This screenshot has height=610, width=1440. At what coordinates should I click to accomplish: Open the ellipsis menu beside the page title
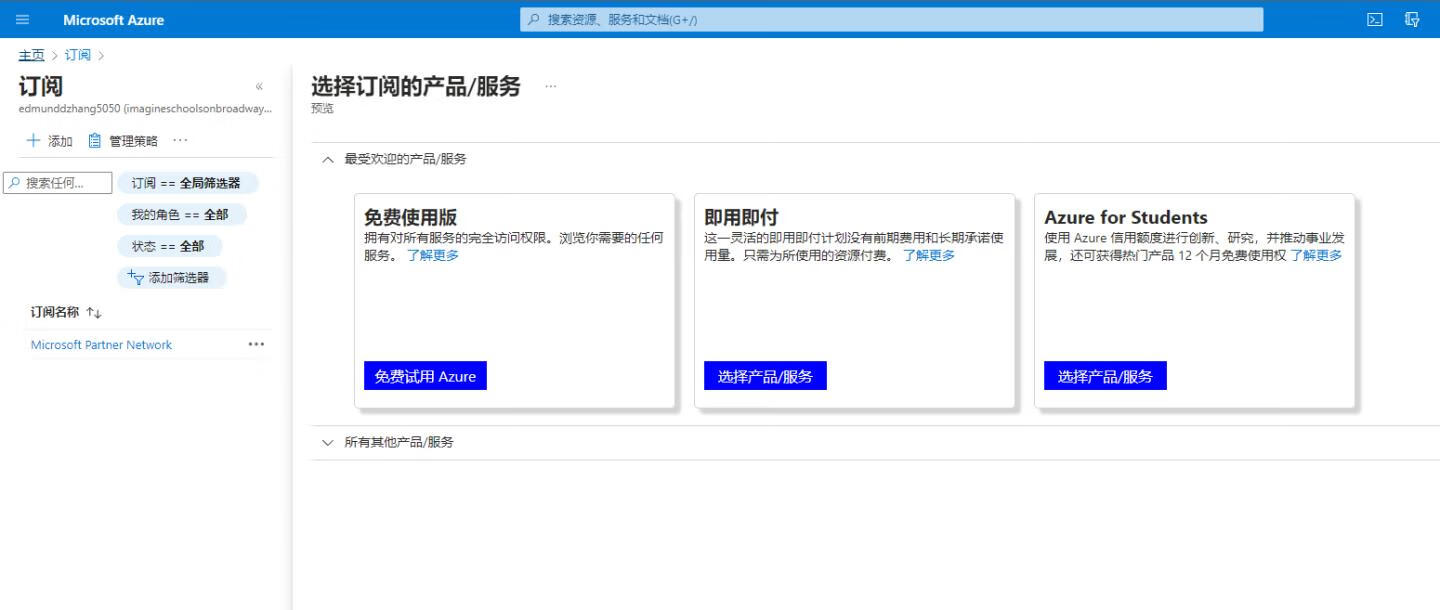pyautogui.click(x=550, y=86)
